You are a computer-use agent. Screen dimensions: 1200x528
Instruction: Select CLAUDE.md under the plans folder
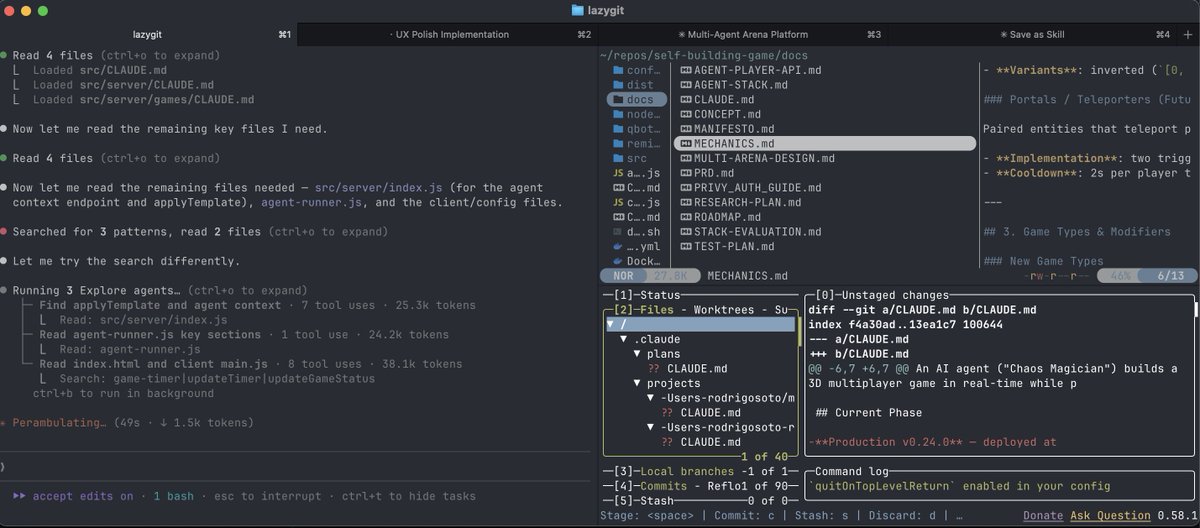point(695,368)
